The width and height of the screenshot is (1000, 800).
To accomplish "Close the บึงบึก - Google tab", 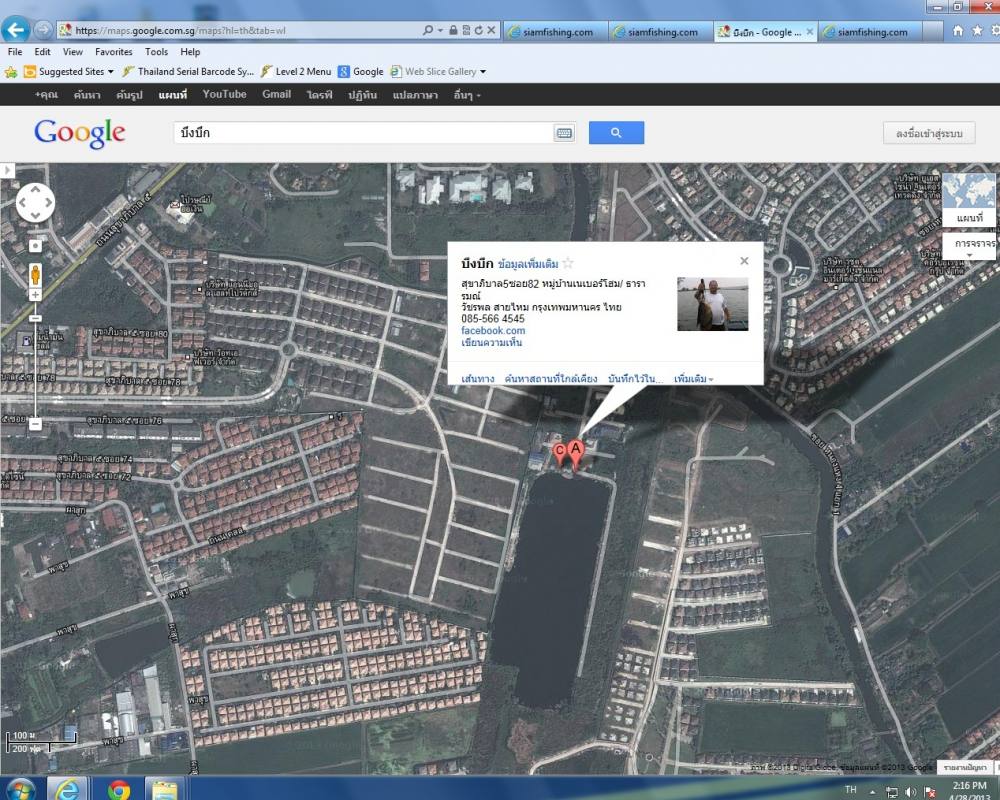I will point(809,32).
